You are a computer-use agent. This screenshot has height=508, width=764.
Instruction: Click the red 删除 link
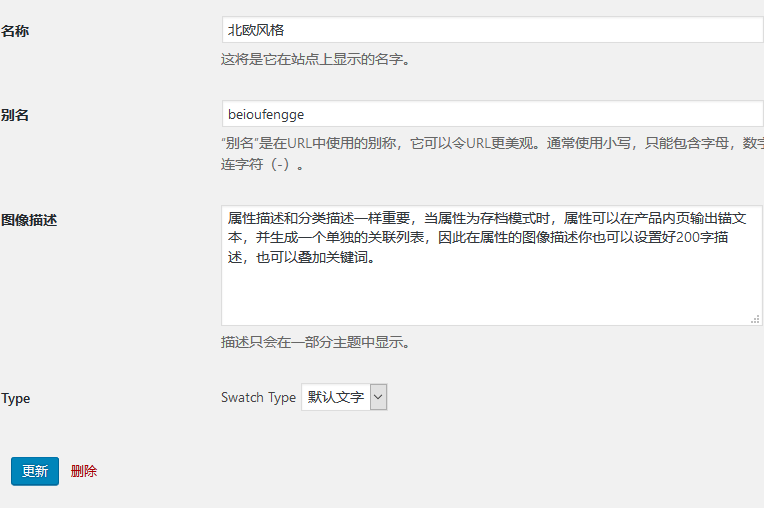[84, 471]
